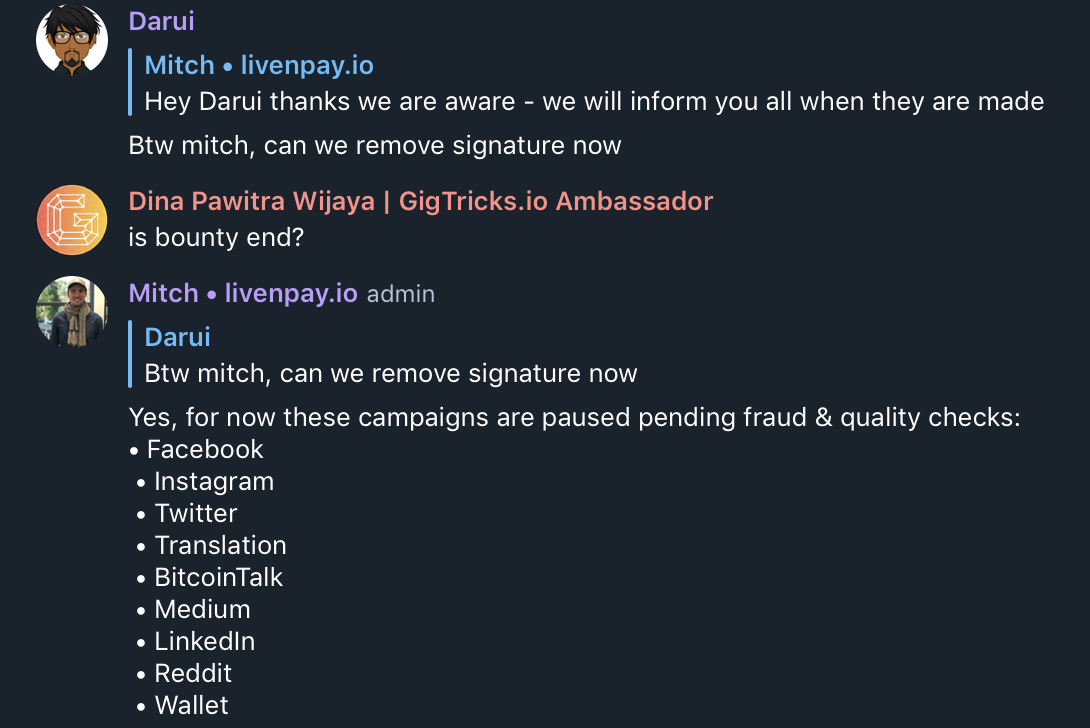Click Mitch • livenpay.io purple sender name

click(243, 293)
